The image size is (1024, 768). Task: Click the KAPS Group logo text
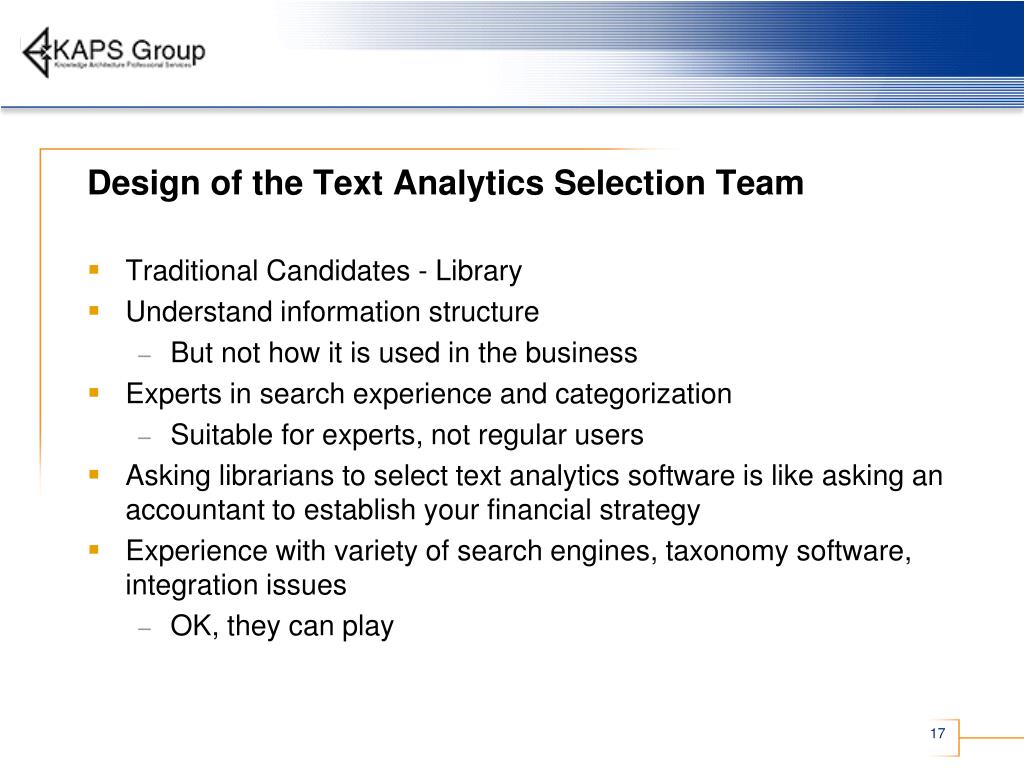[129, 50]
